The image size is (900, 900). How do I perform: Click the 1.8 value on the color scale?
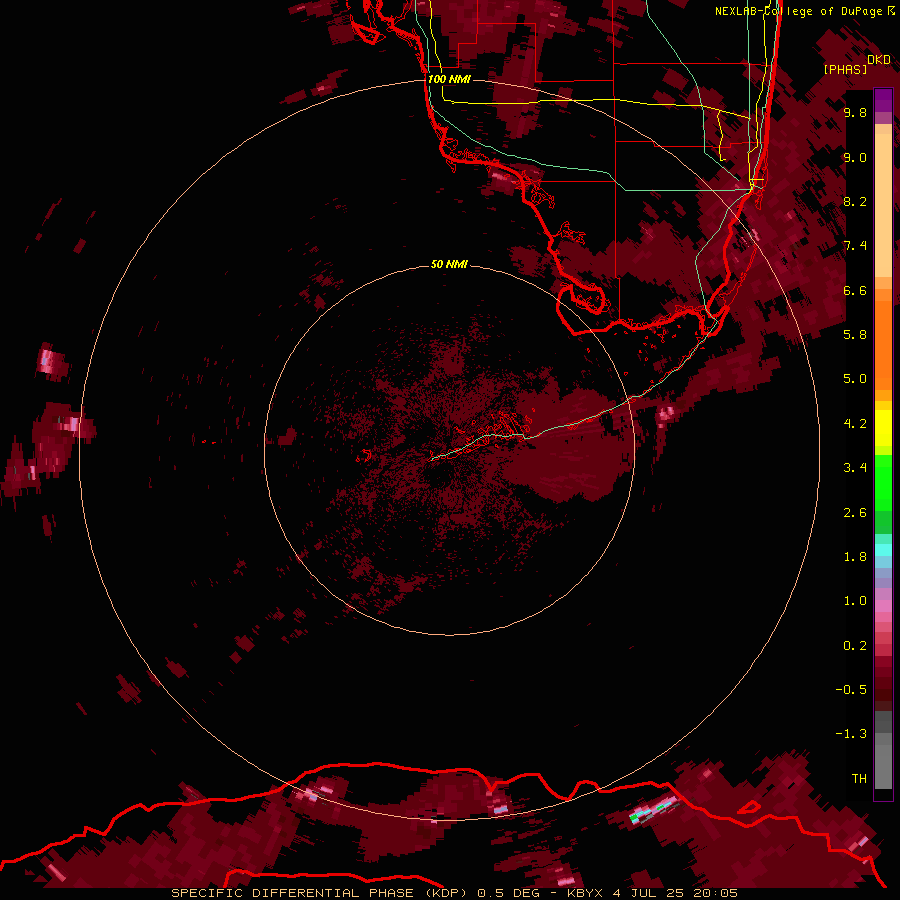[855, 557]
